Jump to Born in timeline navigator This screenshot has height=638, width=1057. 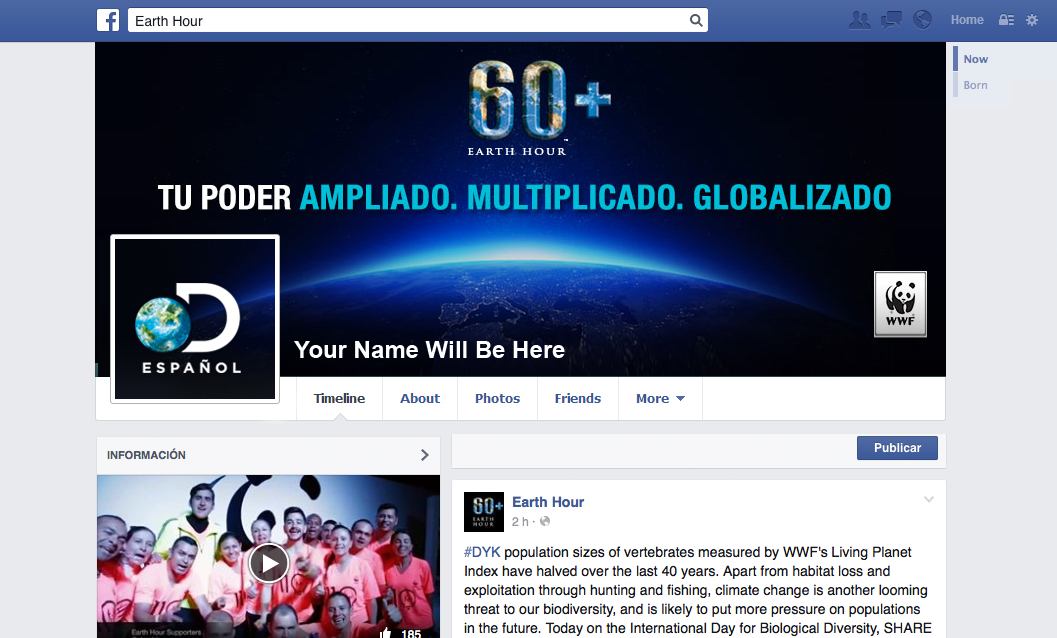point(975,85)
